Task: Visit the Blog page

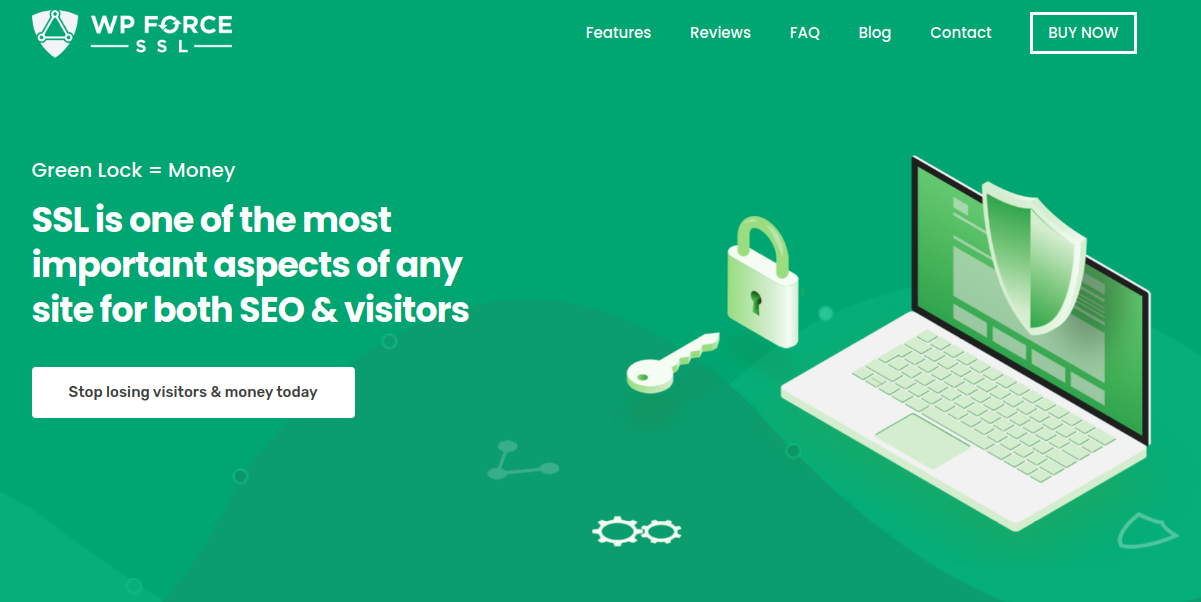Action: (874, 33)
